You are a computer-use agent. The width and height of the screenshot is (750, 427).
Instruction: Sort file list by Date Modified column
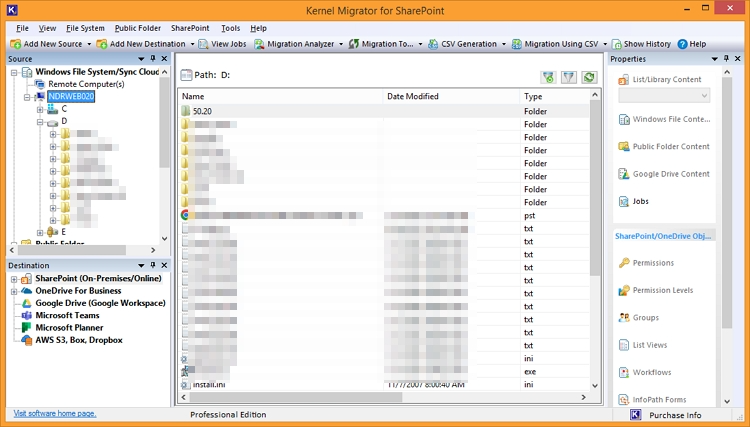point(451,96)
